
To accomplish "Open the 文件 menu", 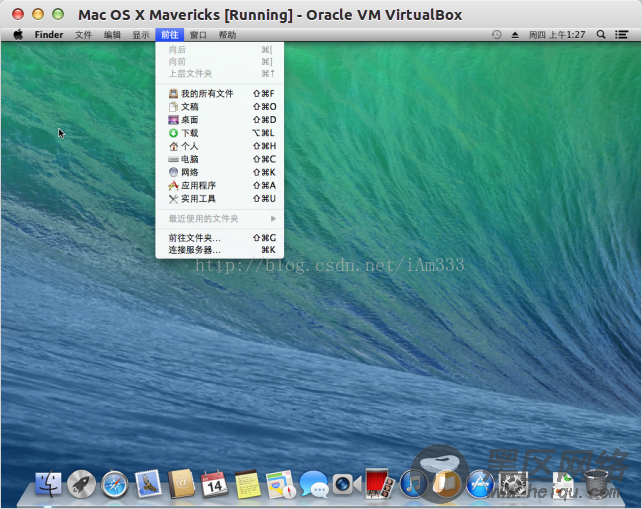I will click(84, 35).
